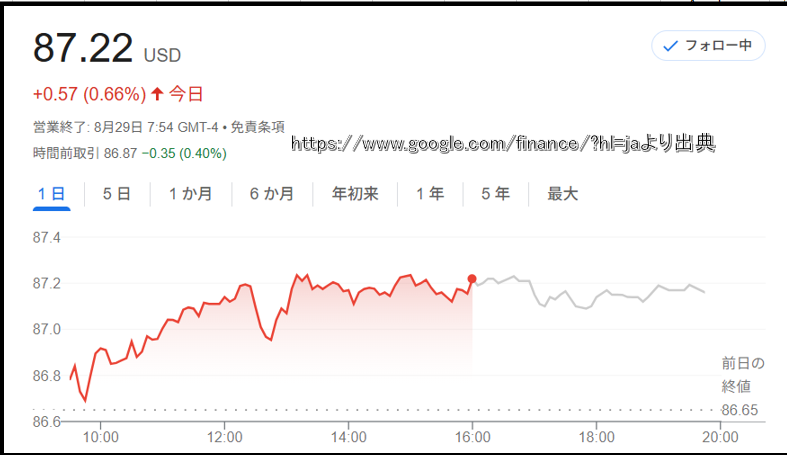Click the 12:00 time axis label
Screen dimensions: 787x455
click(224, 437)
